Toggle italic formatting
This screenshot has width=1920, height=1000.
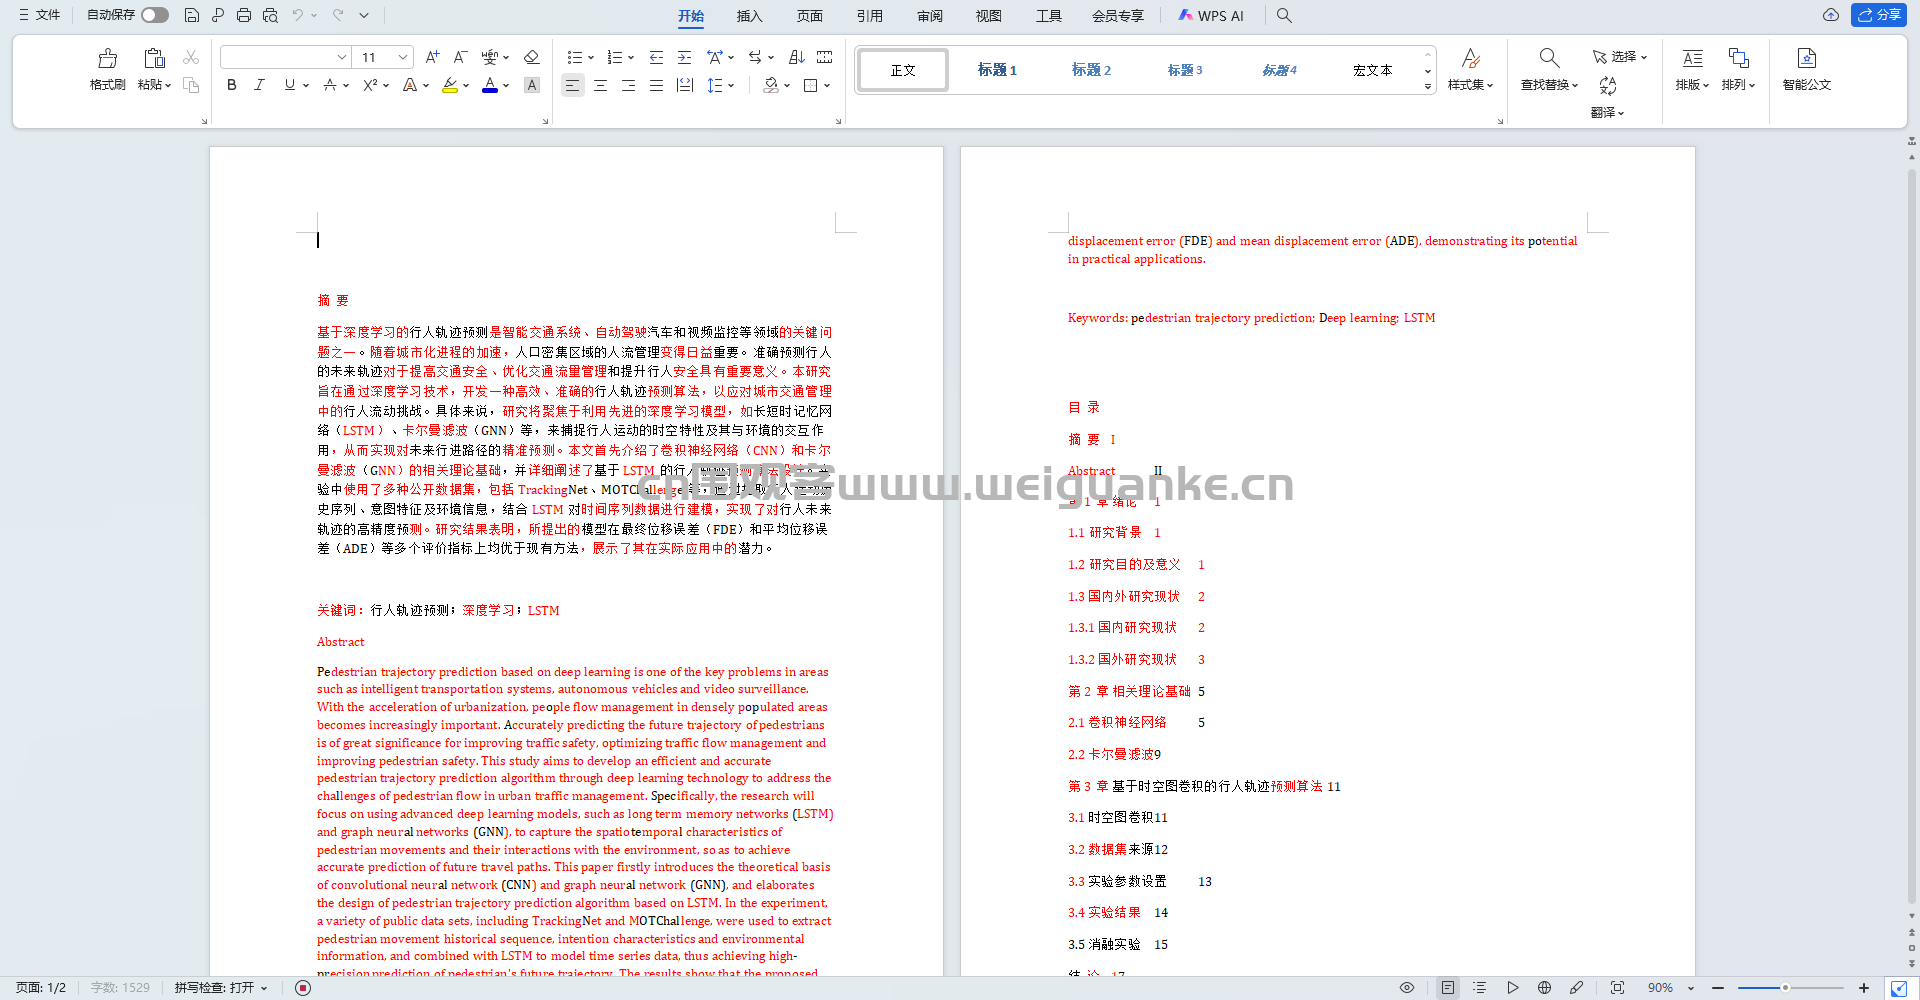click(x=260, y=86)
